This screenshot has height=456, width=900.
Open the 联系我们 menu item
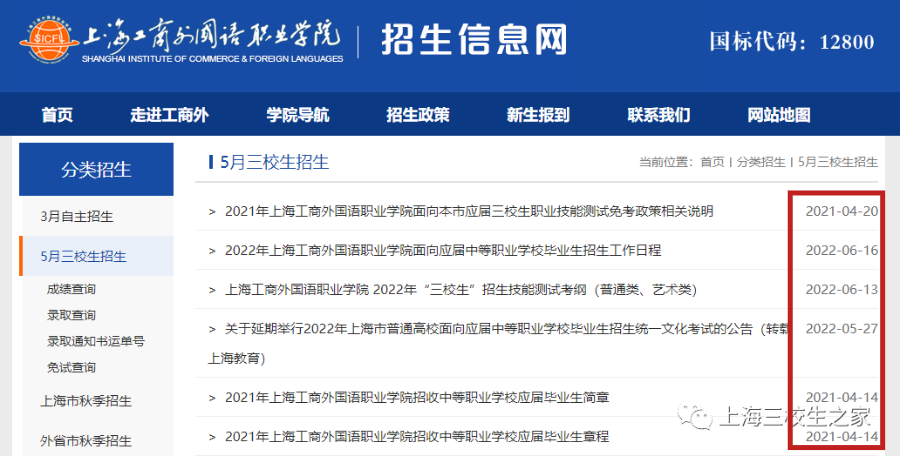(x=658, y=115)
